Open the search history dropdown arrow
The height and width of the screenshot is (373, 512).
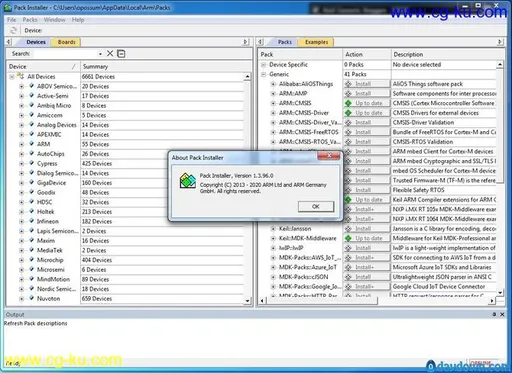click(100, 54)
